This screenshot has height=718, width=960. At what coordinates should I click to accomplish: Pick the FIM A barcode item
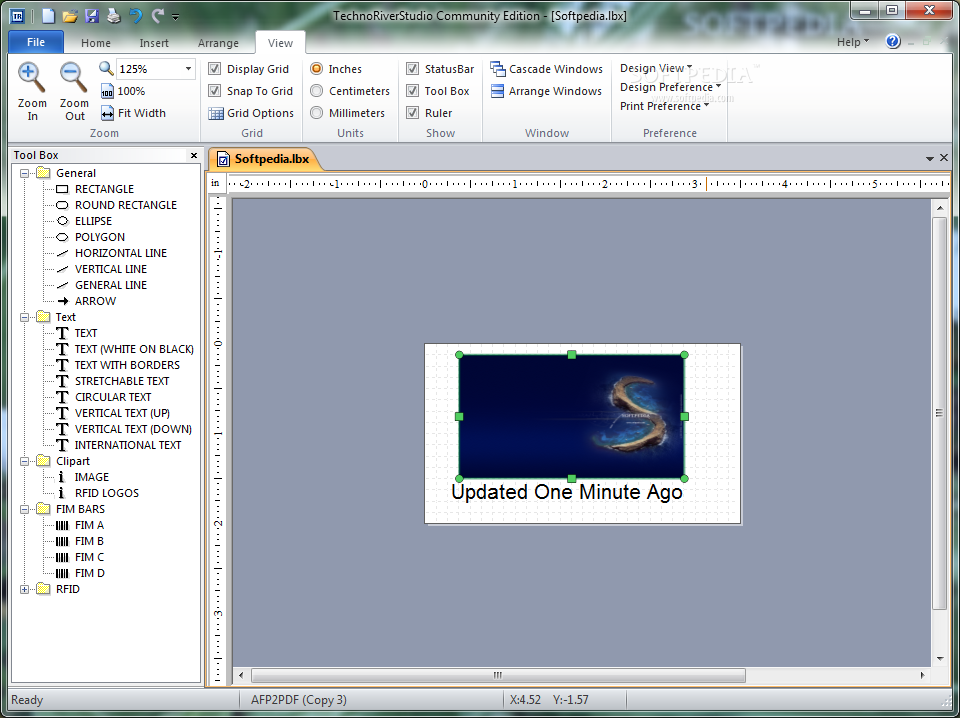click(x=89, y=525)
